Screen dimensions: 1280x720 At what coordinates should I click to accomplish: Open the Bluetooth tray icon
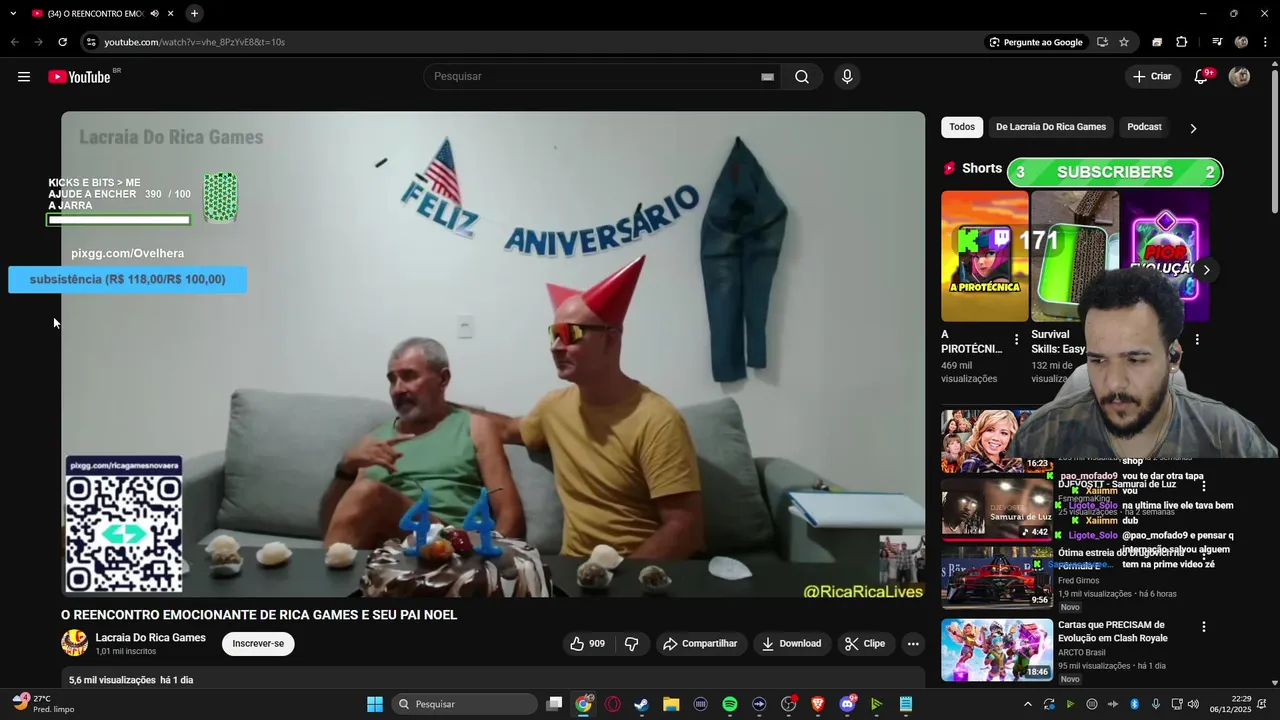(1134, 704)
